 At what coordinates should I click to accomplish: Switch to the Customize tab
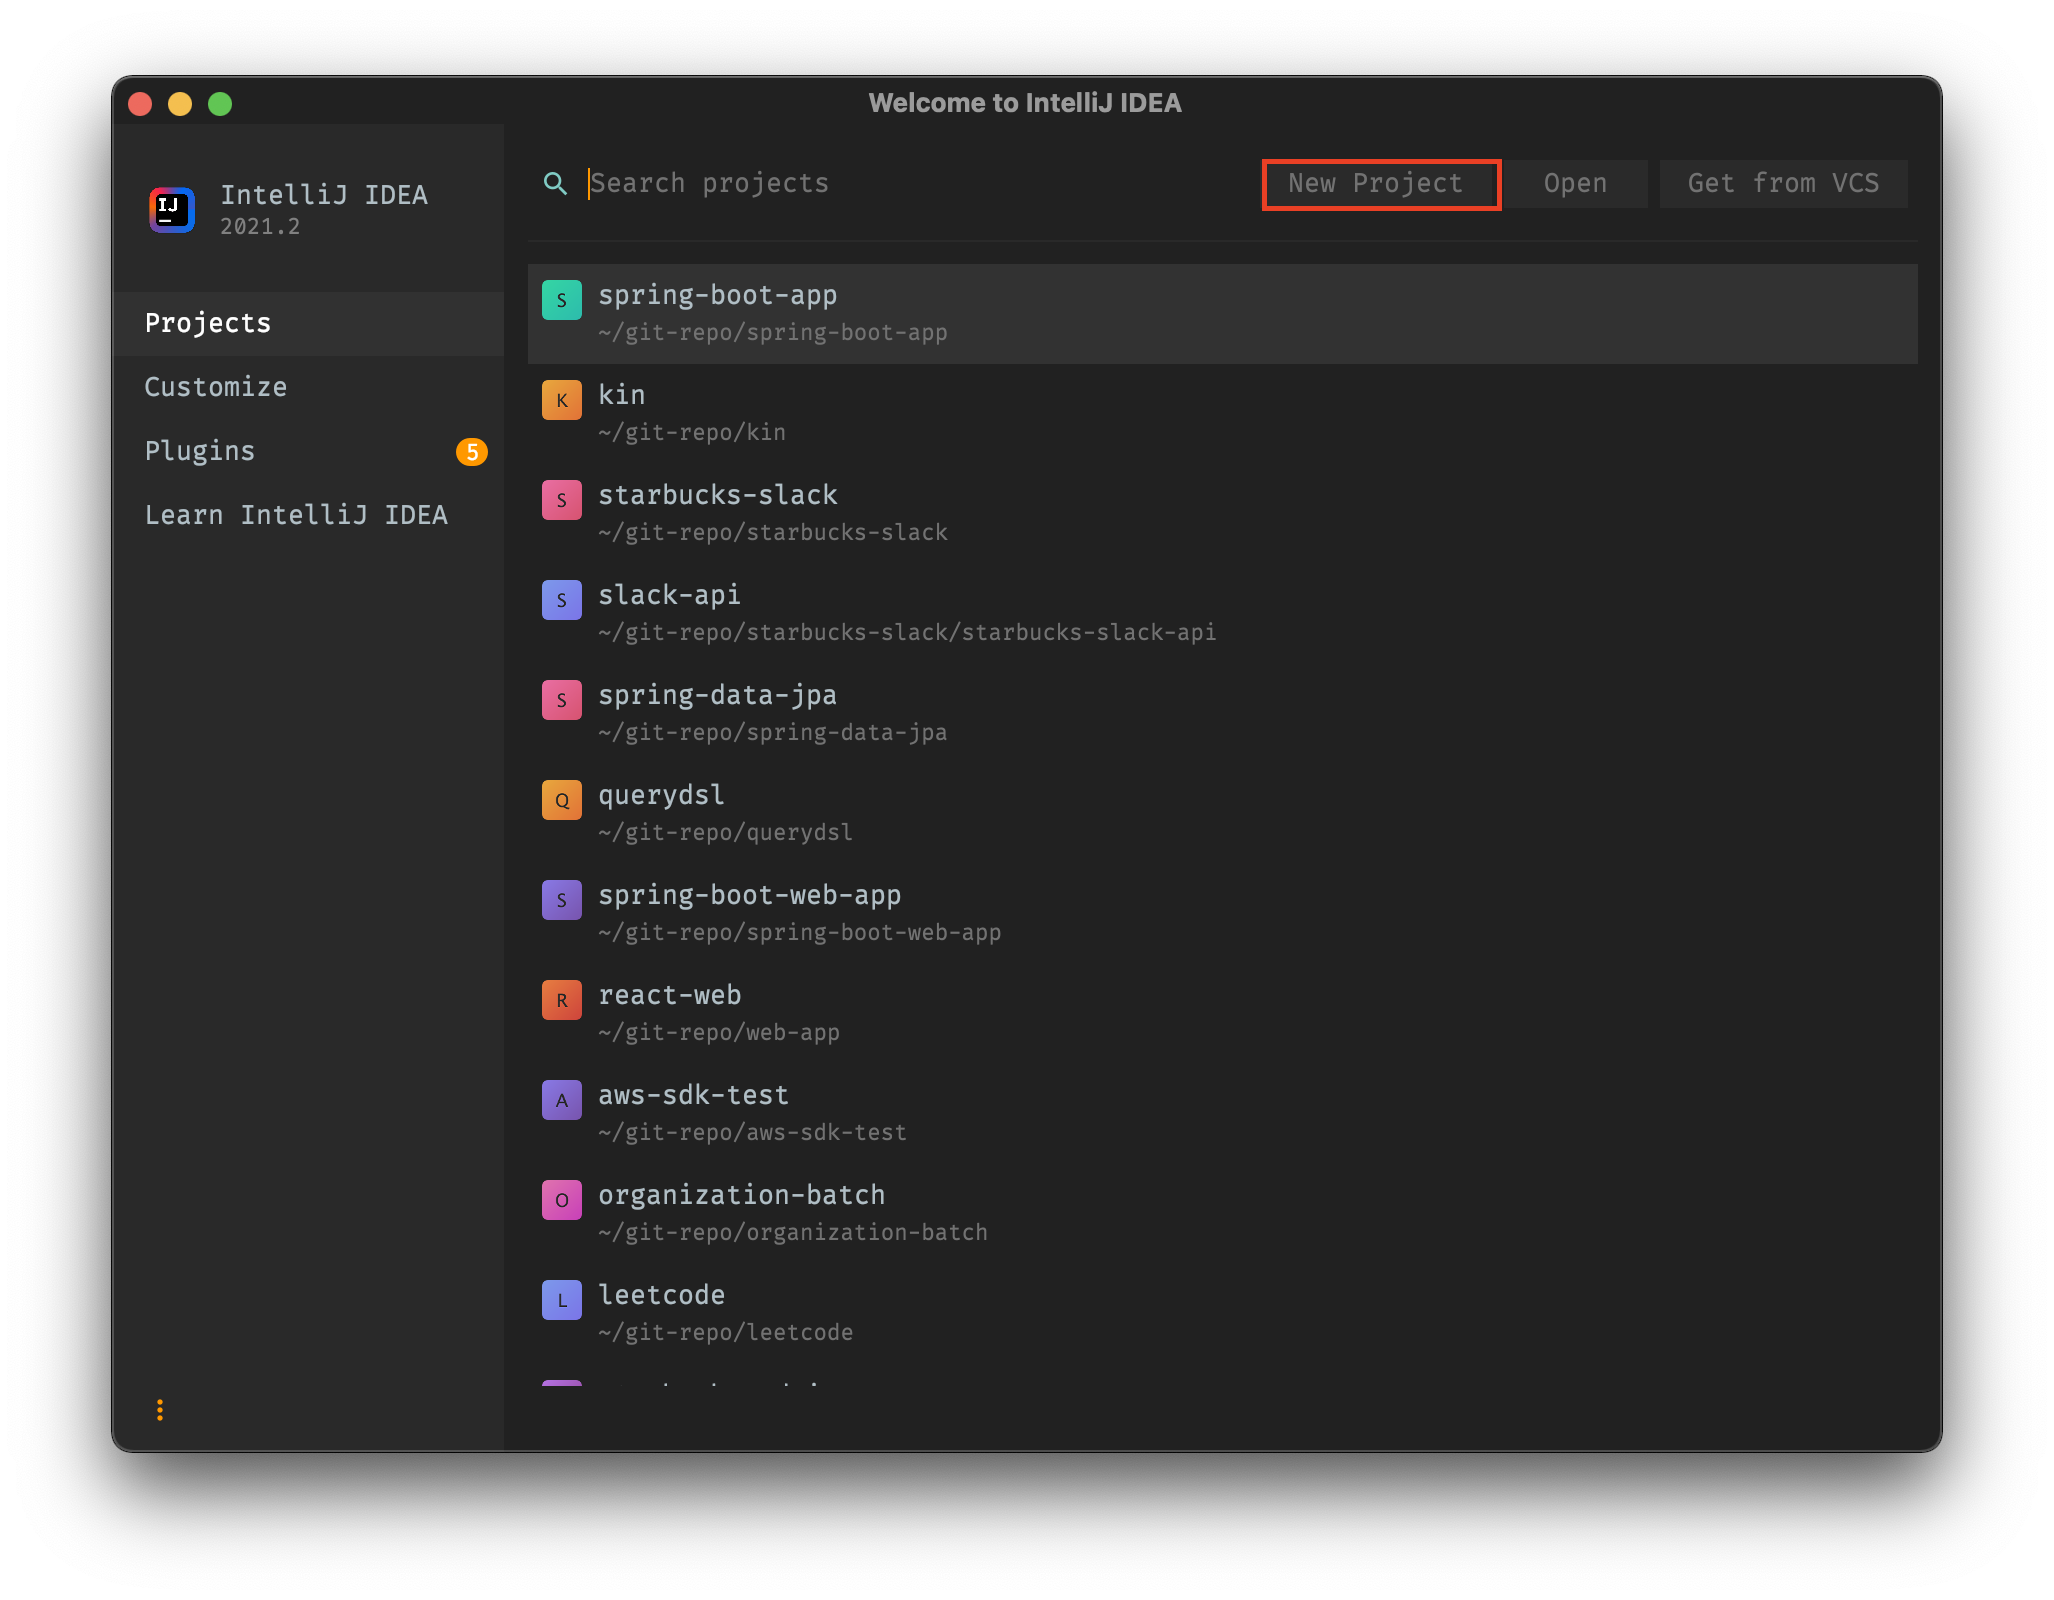(216, 387)
